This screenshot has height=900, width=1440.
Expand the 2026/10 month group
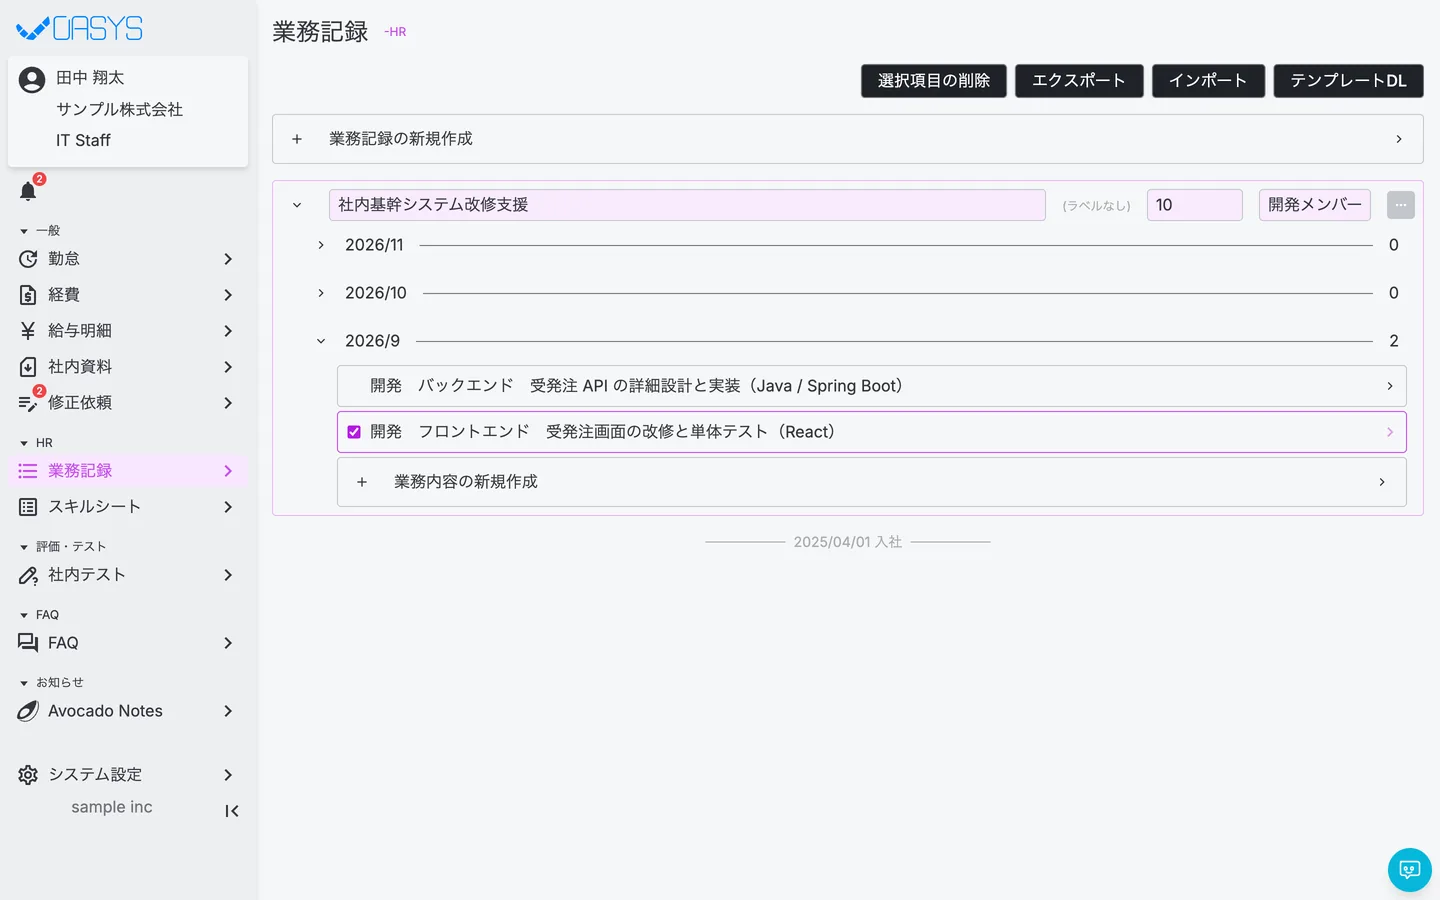point(321,293)
